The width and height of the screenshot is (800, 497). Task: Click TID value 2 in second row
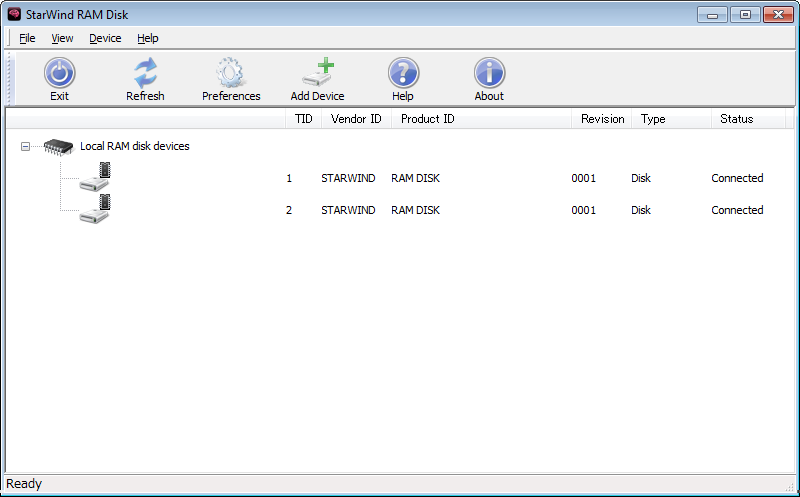289,210
